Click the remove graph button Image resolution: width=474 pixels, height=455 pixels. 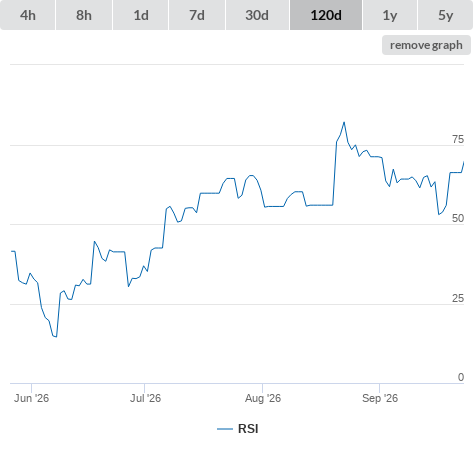click(x=426, y=45)
